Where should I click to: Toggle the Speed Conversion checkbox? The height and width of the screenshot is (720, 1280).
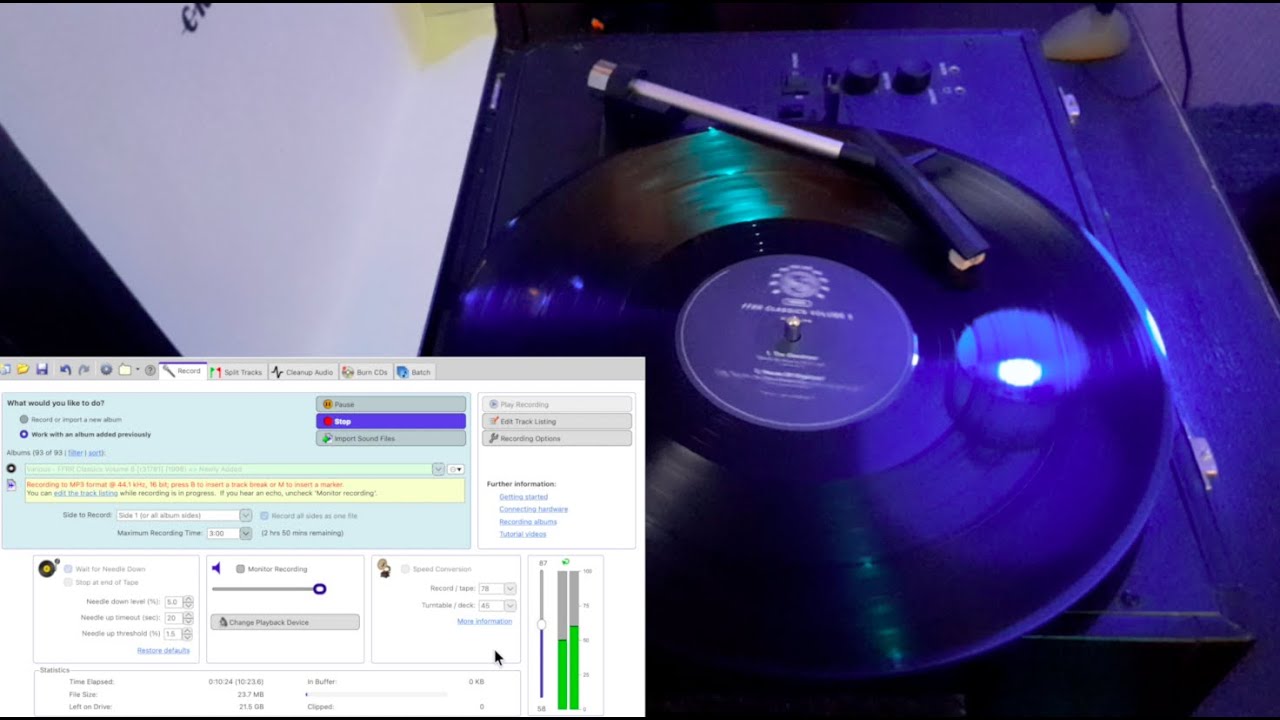[x=405, y=569]
